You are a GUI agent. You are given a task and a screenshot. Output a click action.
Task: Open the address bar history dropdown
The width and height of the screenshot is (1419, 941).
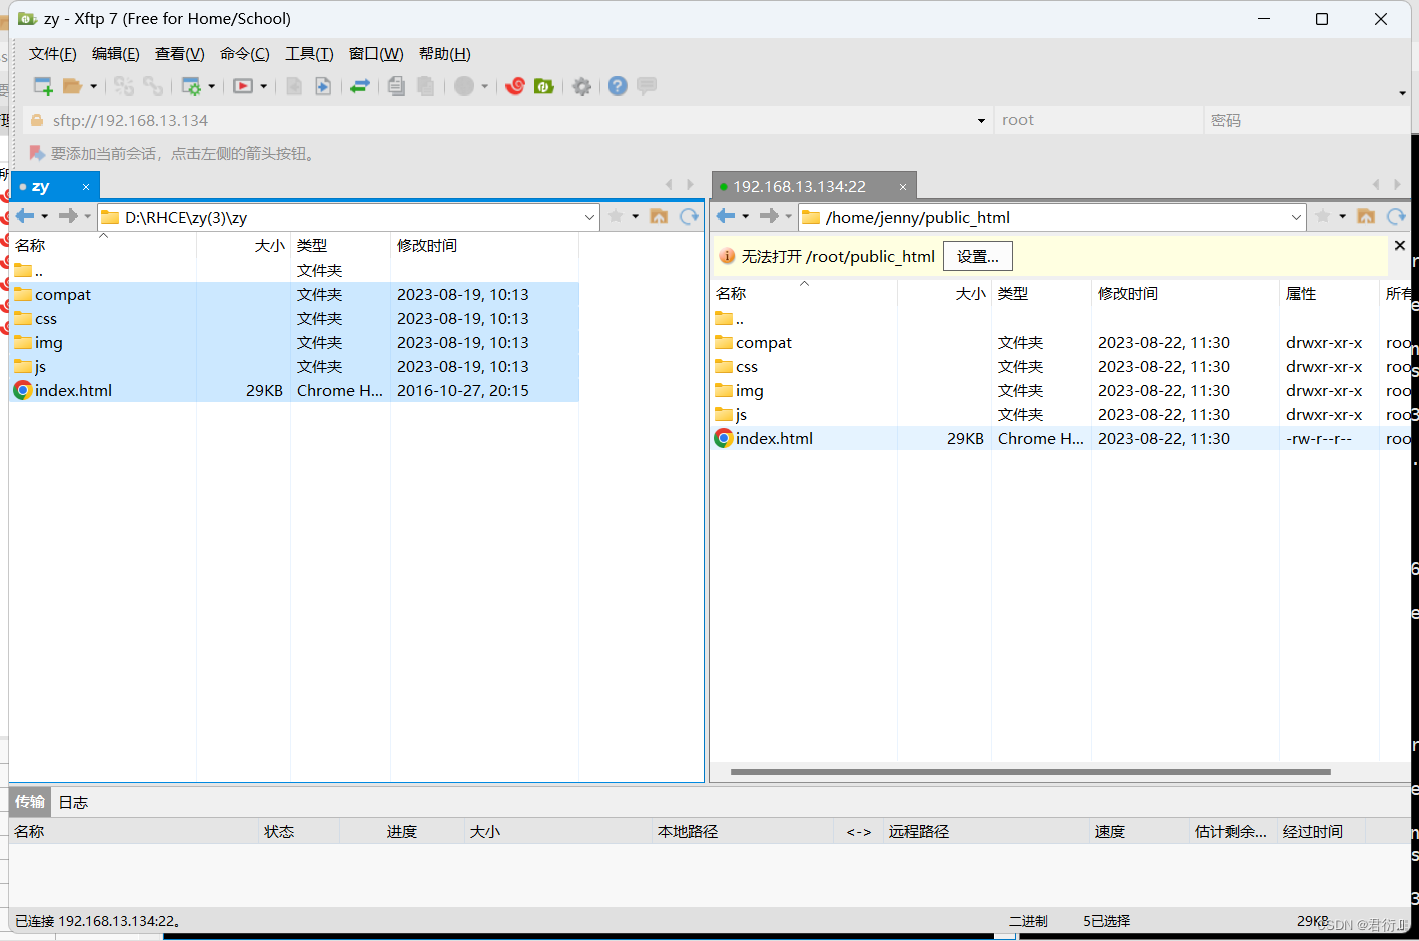[981, 120]
